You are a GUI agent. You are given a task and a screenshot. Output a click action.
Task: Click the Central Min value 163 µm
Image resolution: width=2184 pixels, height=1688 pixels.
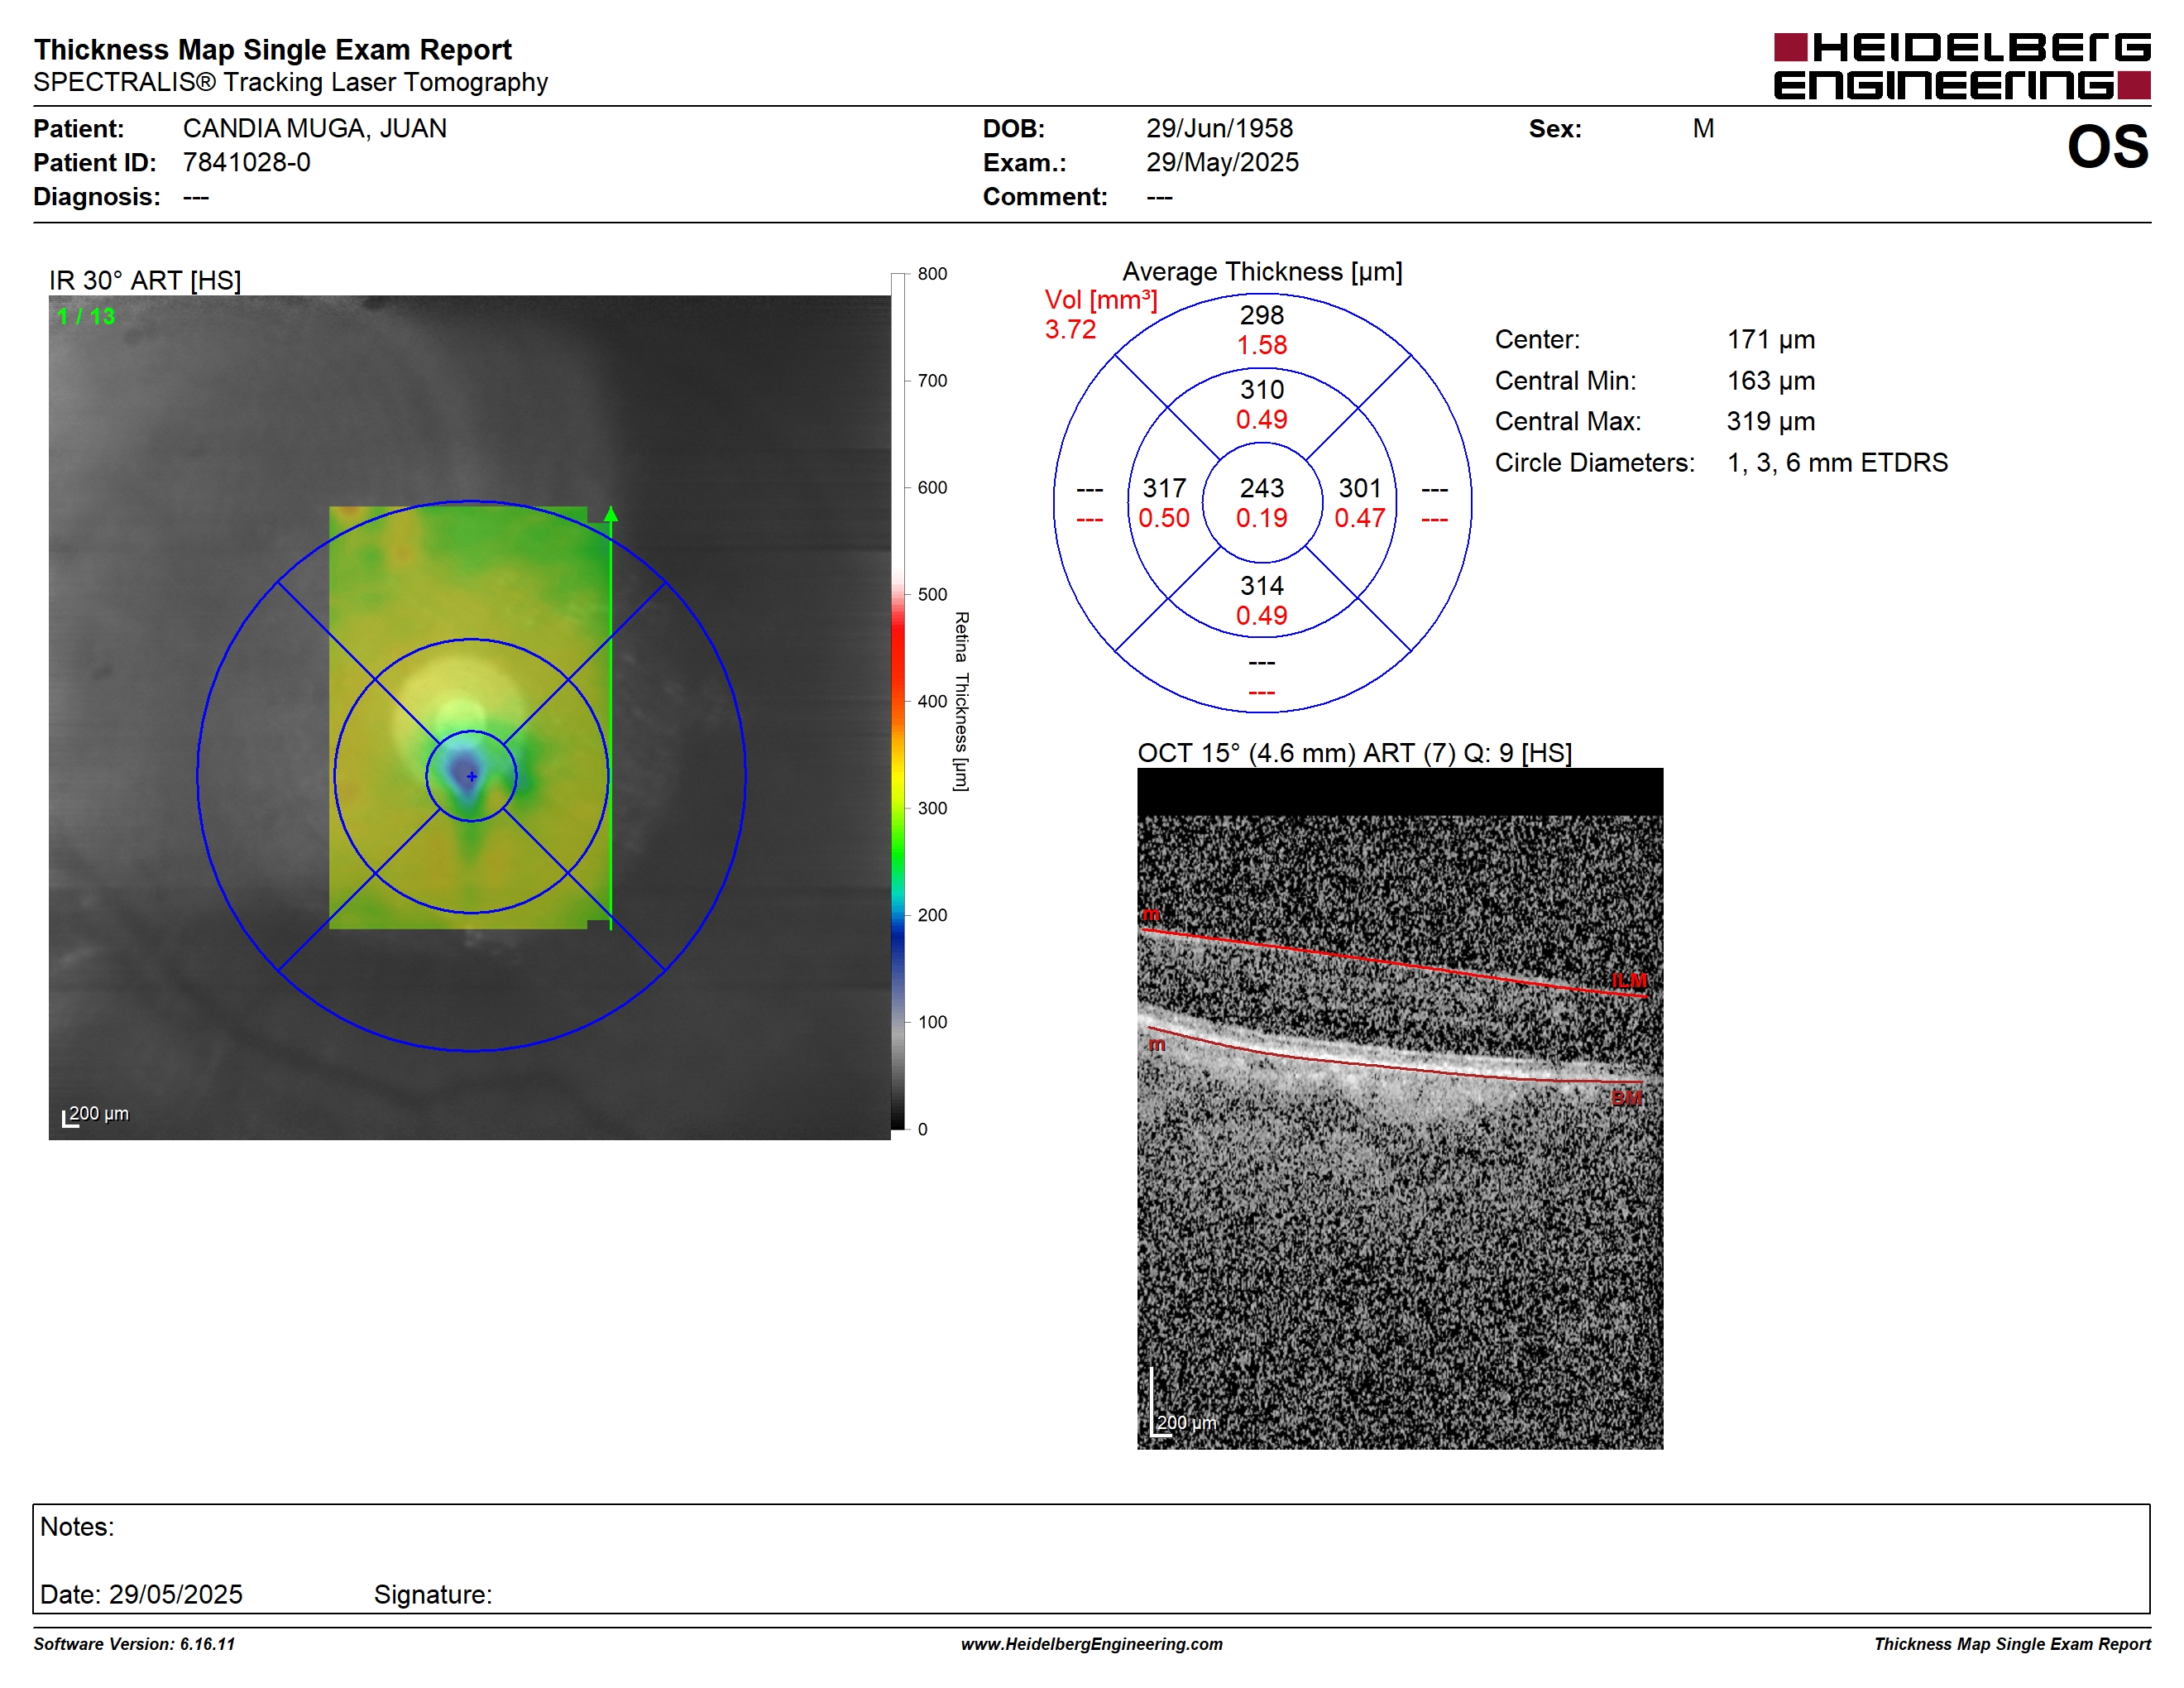1770,381
